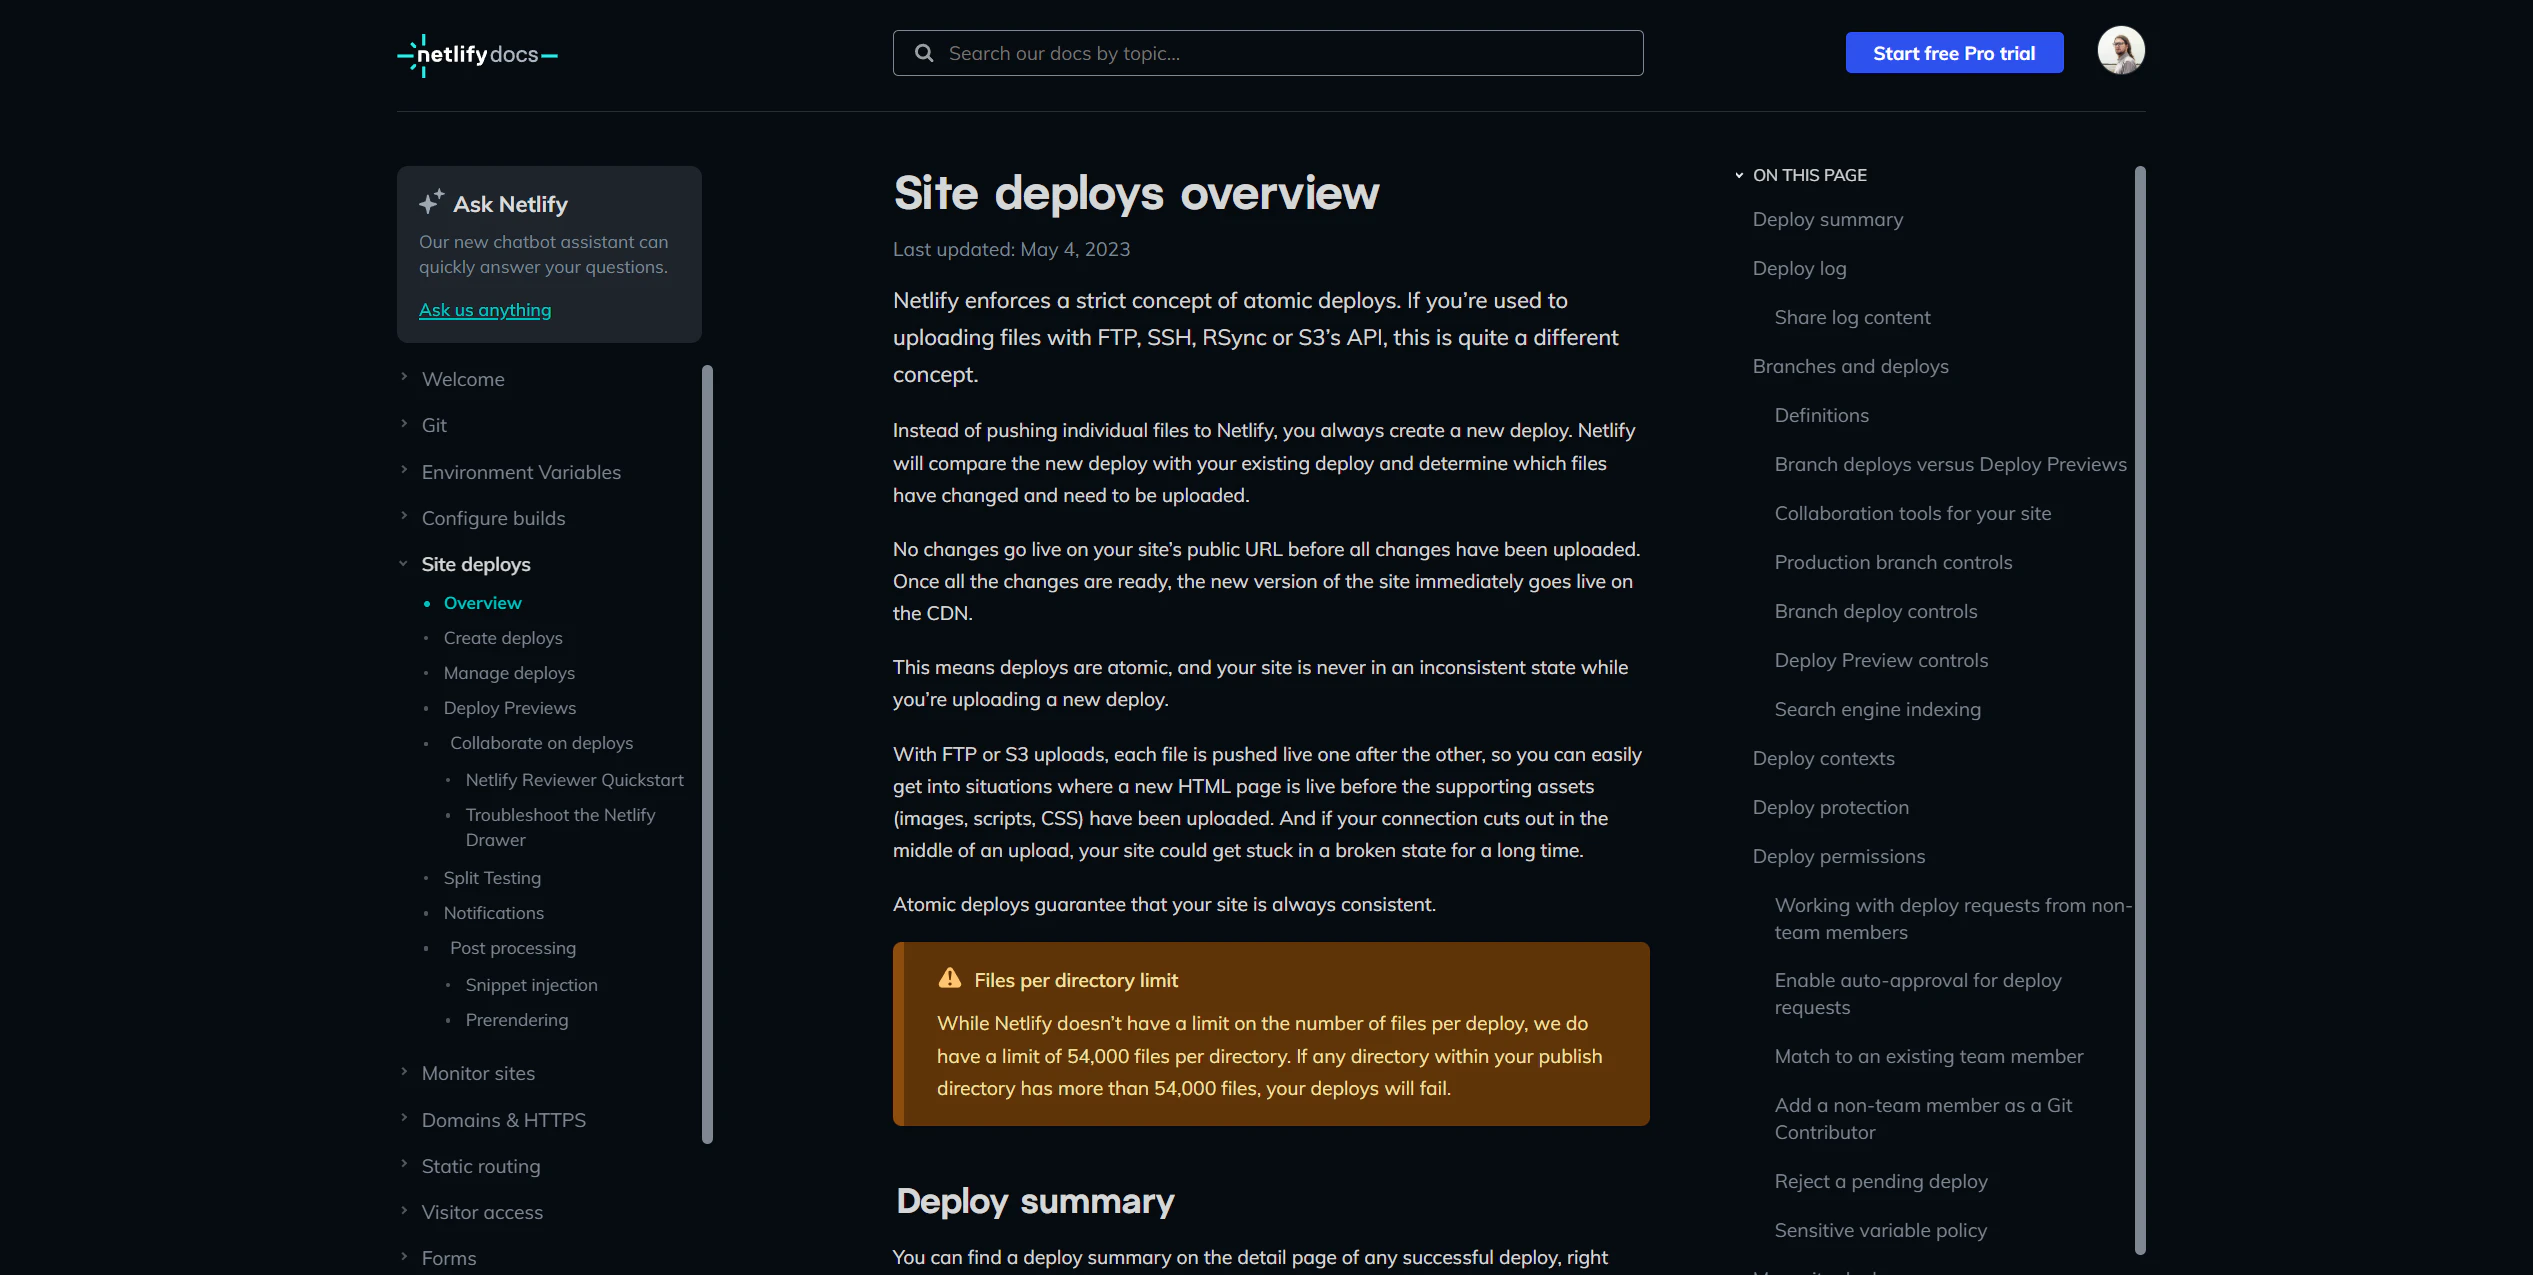This screenshot has height=1275, width=2533.
Task: Click the On this page scrollbar
Action: tap(2140, 709)
